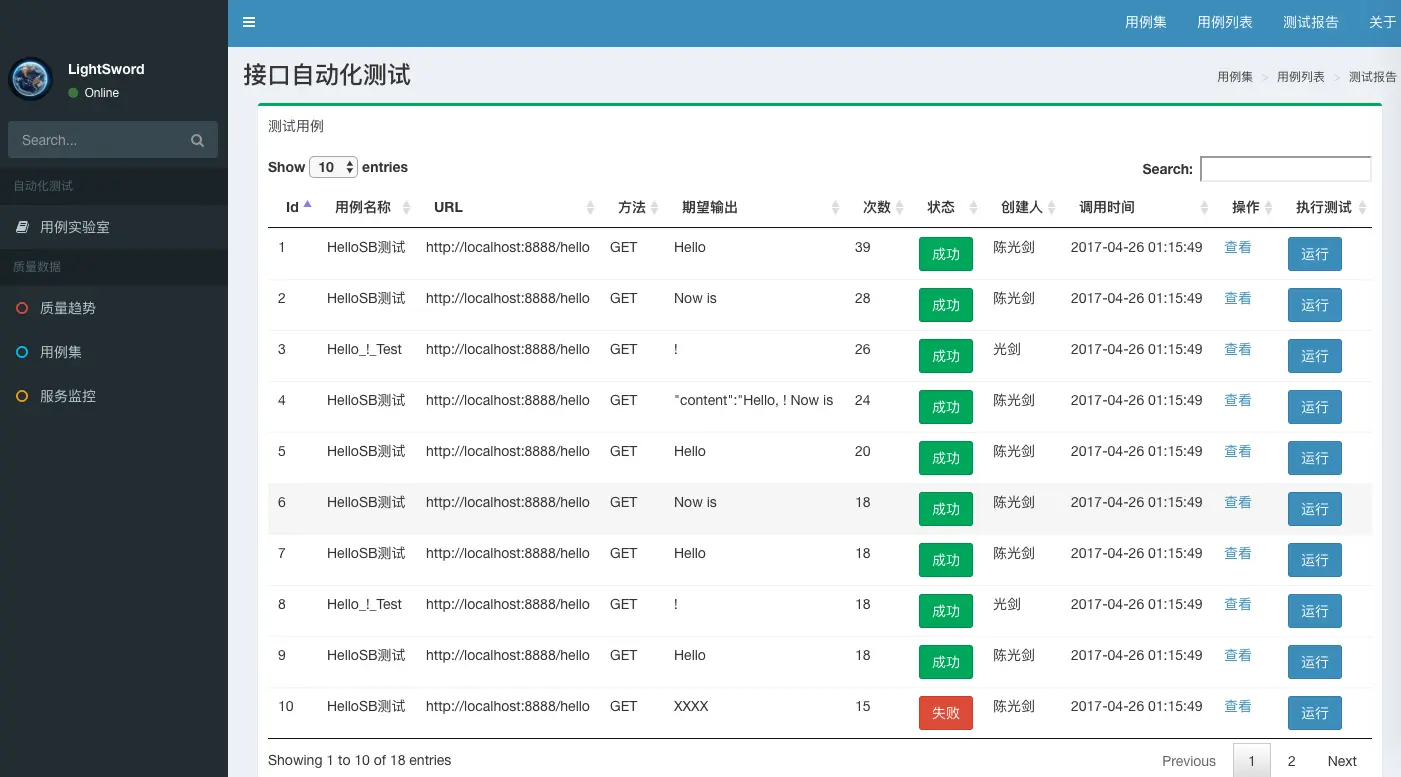The width and height of the screenshot is (1401, 777).
Task: Click 运行 button for row 2
Action: click(1315, 305)
